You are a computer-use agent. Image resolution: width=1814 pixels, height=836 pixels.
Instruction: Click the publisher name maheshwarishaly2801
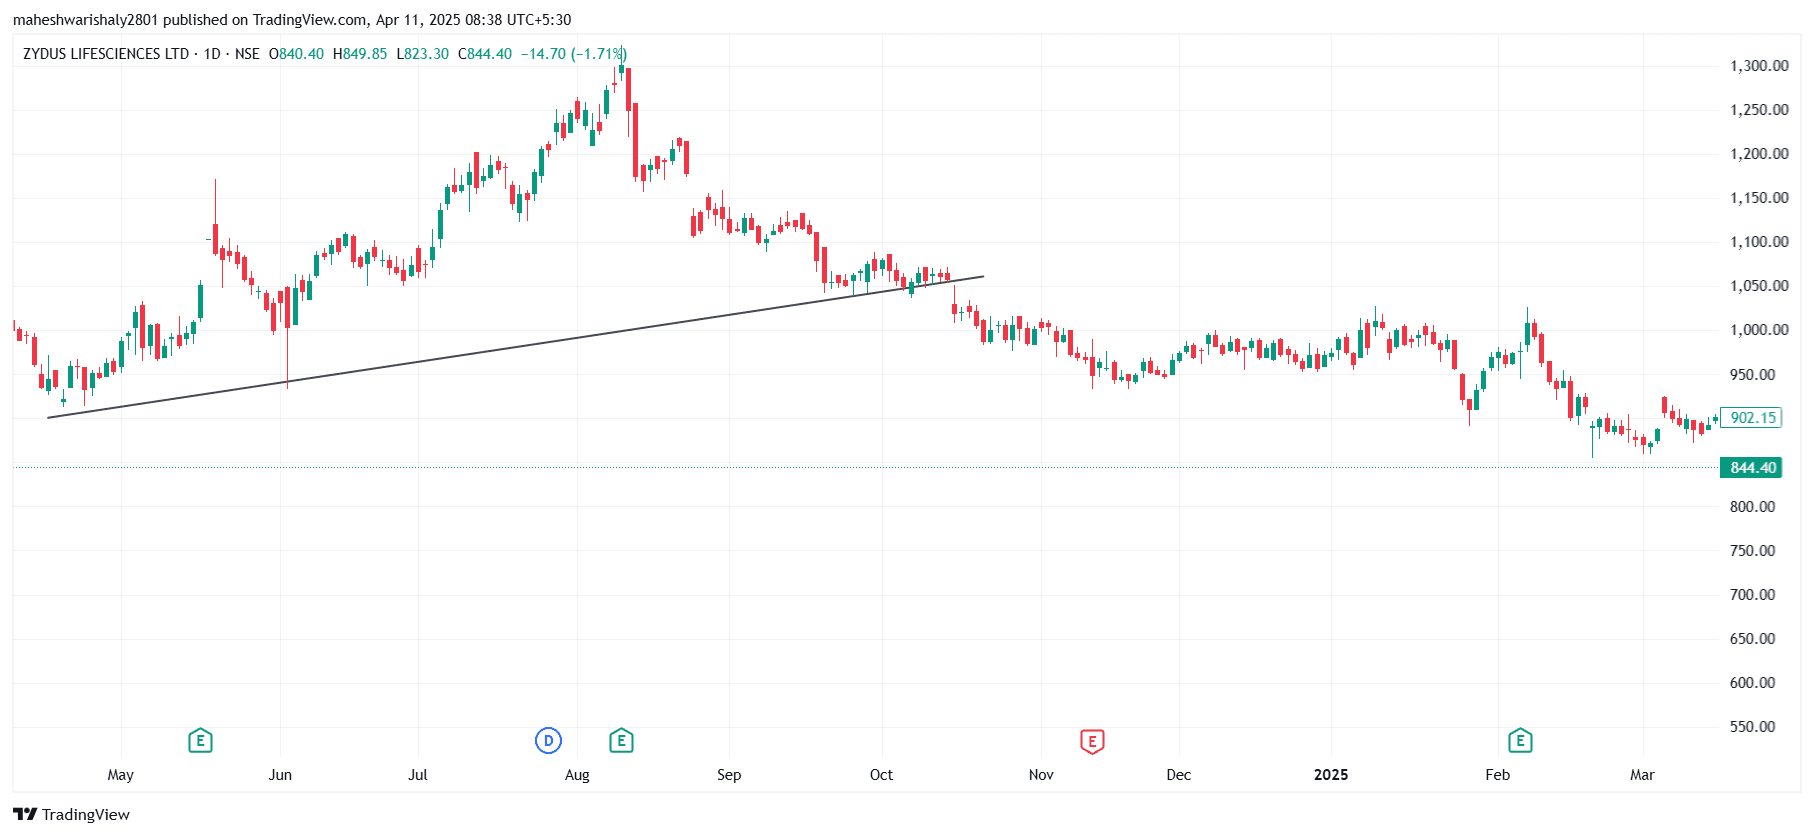pos(85,20)
